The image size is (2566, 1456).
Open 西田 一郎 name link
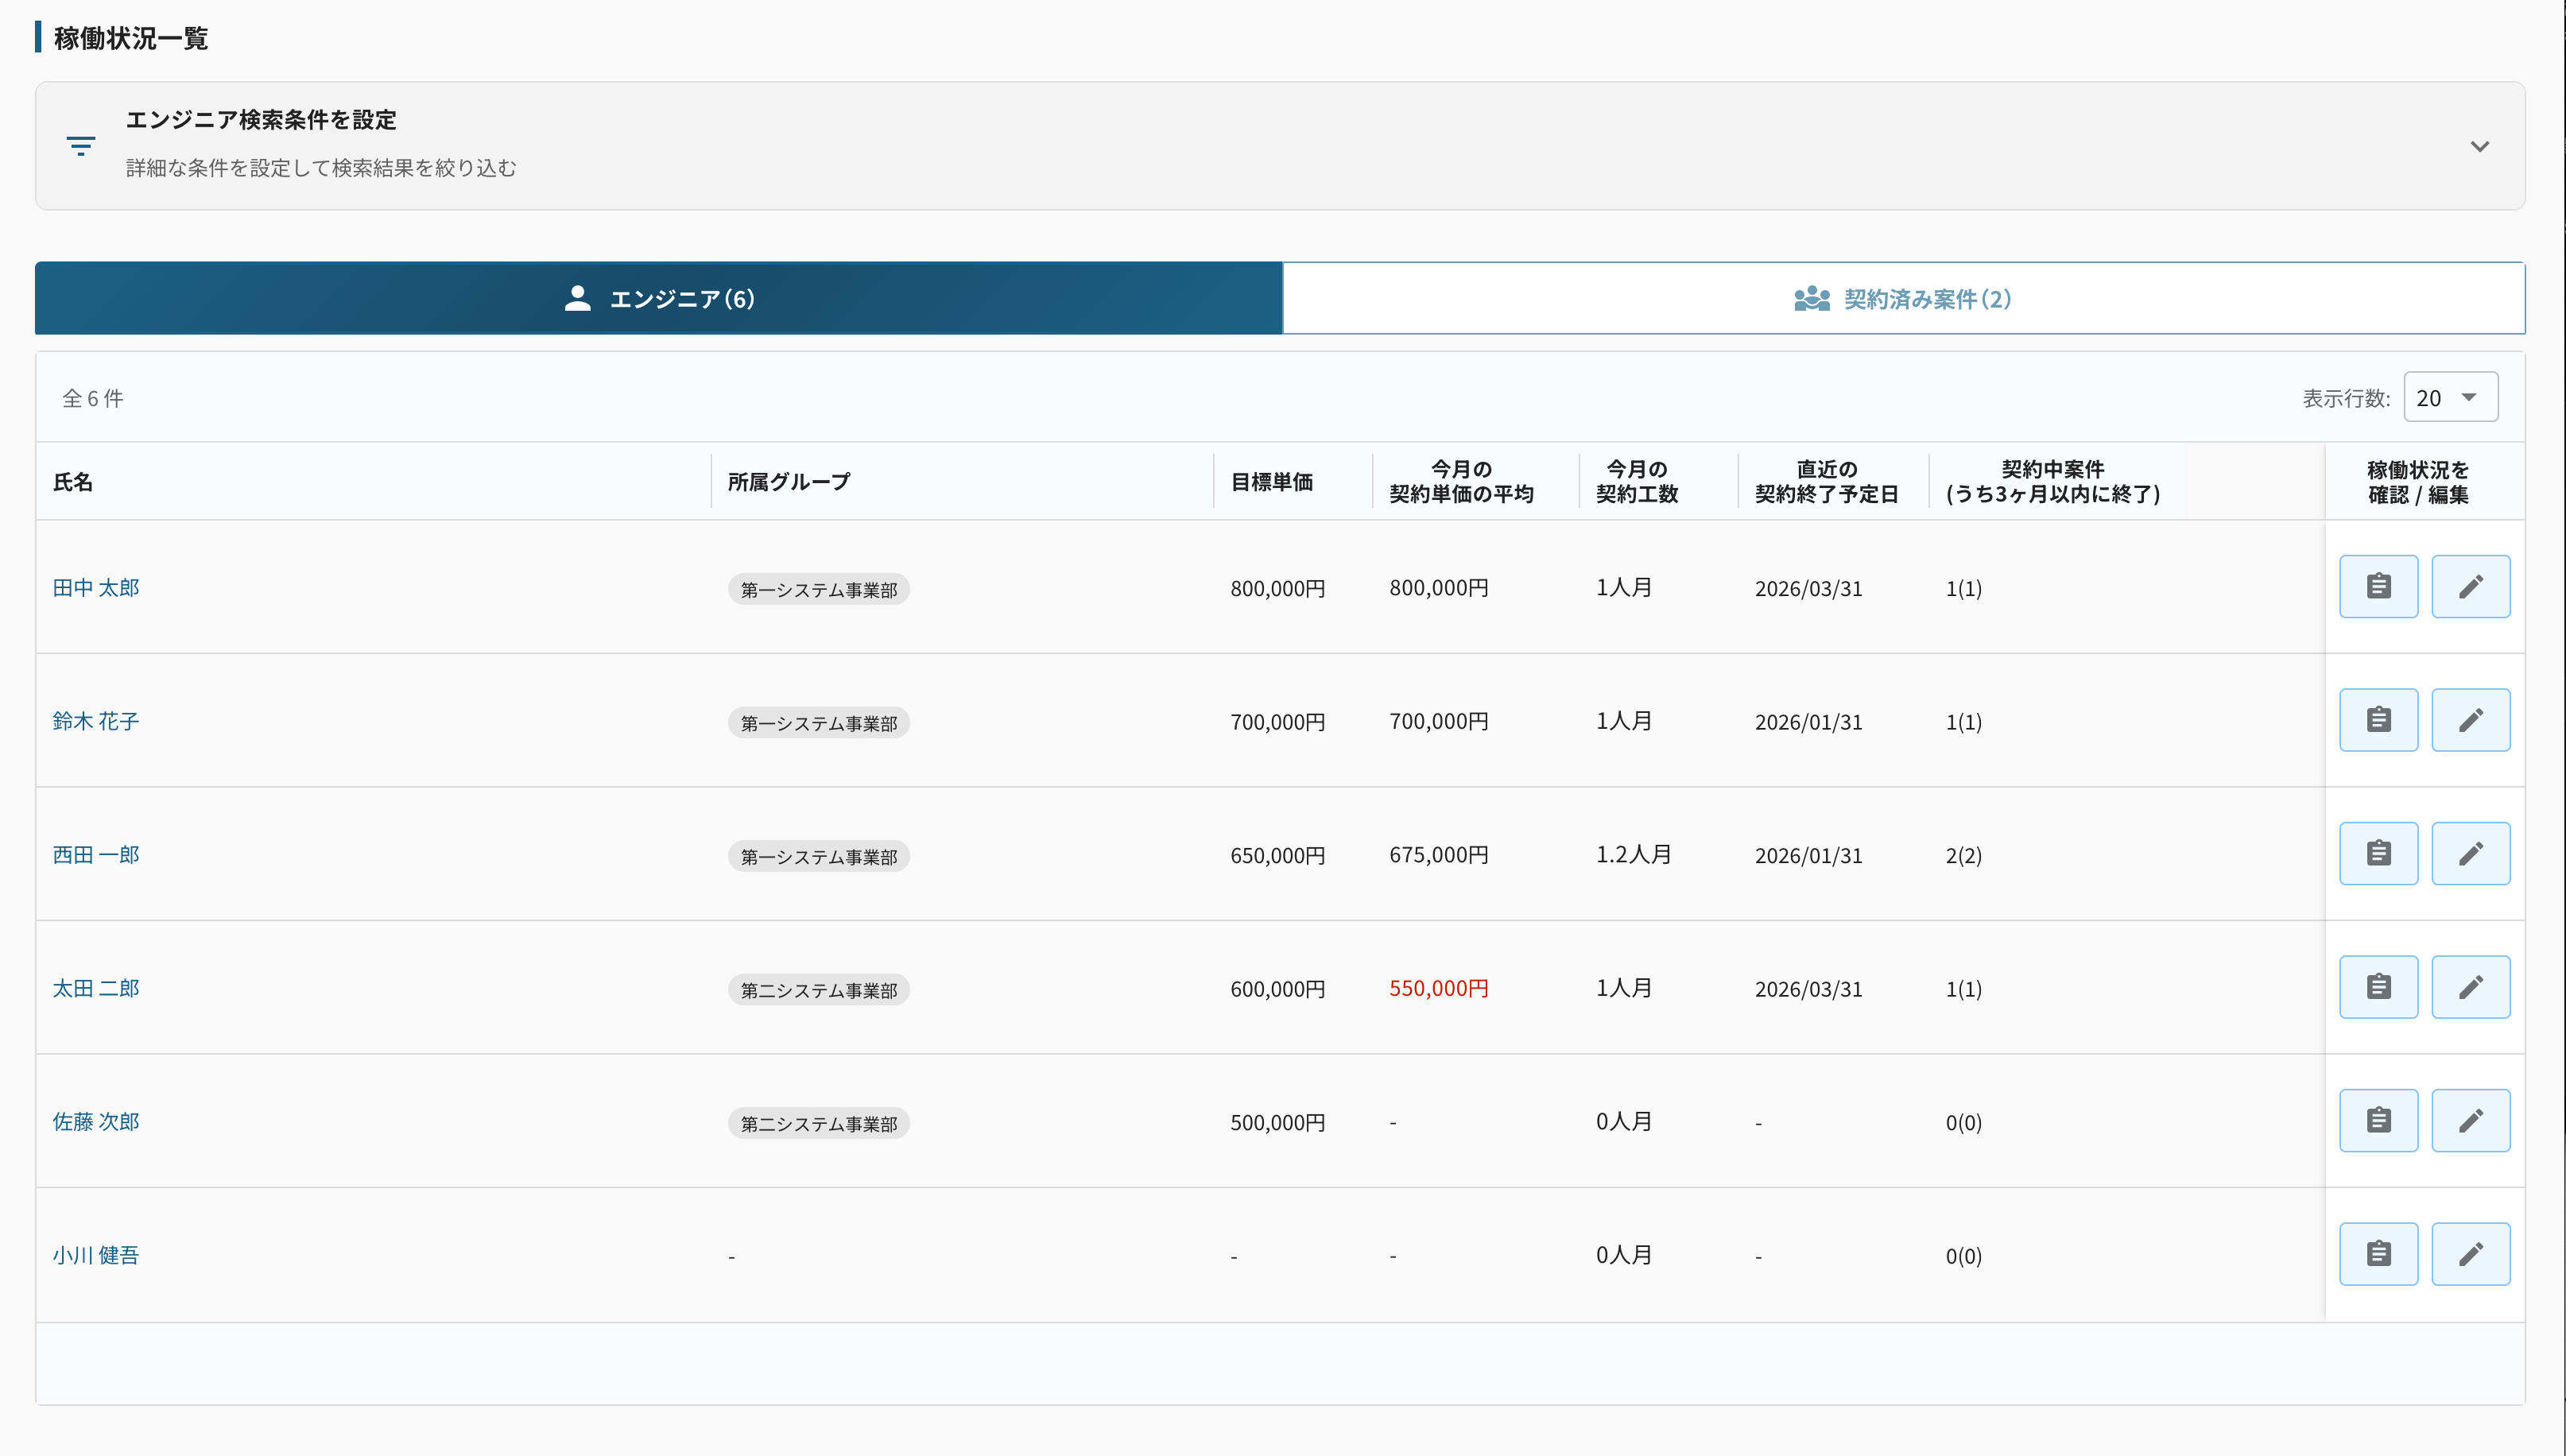click(x=96, y=855)
